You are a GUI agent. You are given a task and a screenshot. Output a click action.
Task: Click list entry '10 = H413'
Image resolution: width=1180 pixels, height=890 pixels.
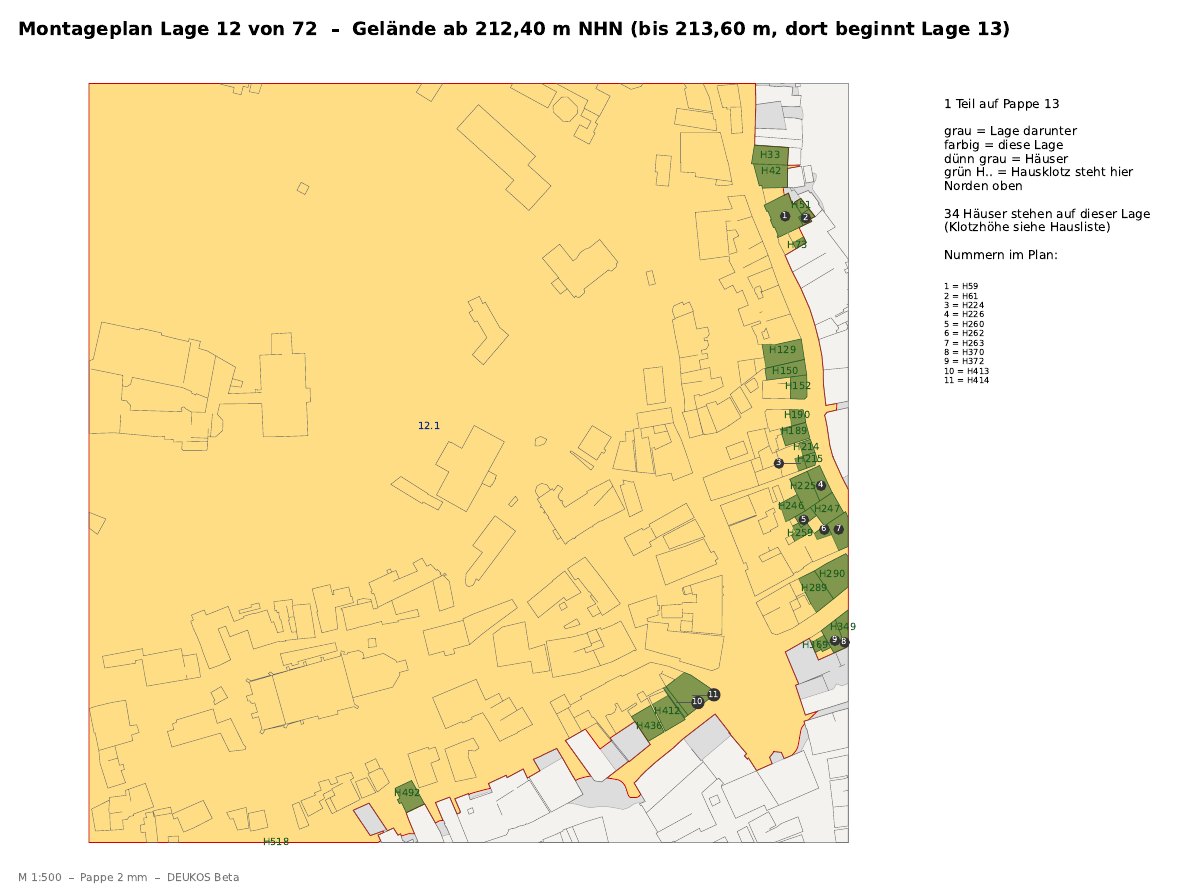pos(966,371)
